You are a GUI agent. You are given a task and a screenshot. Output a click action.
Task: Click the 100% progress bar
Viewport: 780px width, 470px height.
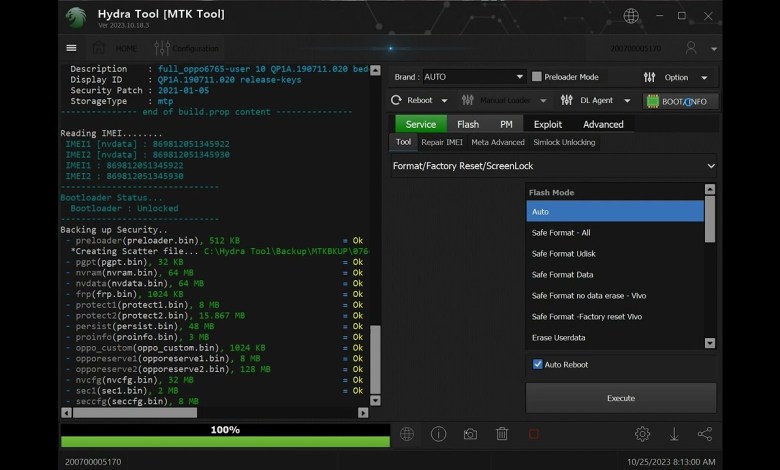click(x=225, y=435)
